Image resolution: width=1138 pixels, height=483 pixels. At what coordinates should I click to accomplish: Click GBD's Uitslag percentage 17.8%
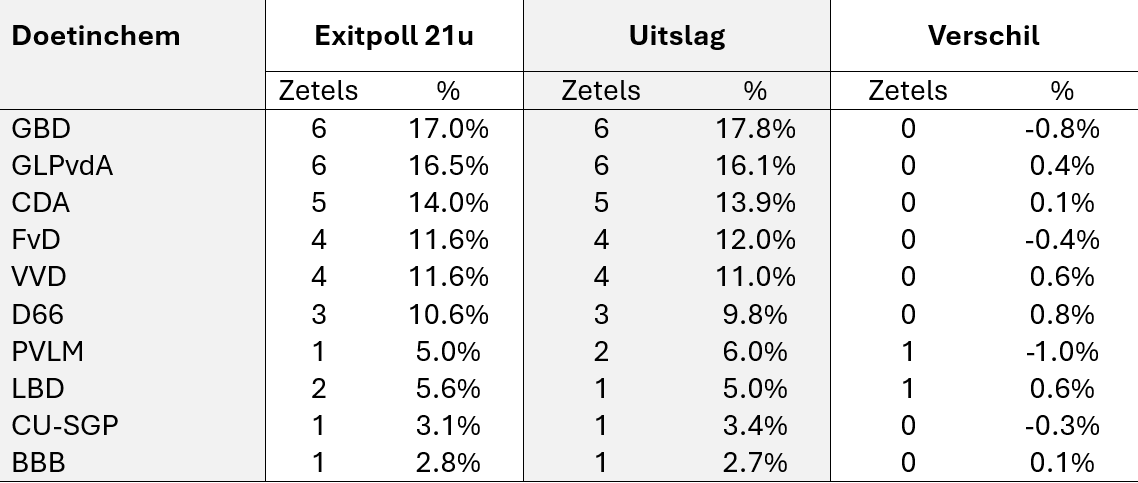[x=754, y=129]
